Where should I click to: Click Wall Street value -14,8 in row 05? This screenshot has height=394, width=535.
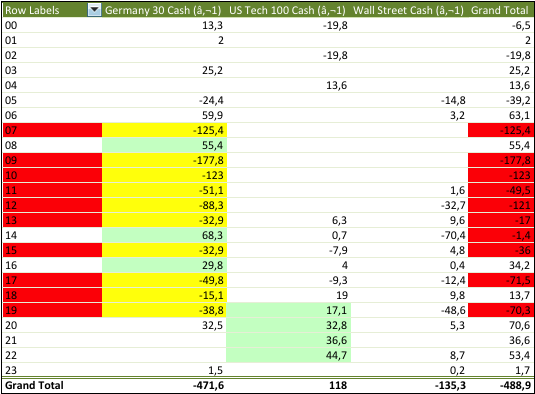409,100
